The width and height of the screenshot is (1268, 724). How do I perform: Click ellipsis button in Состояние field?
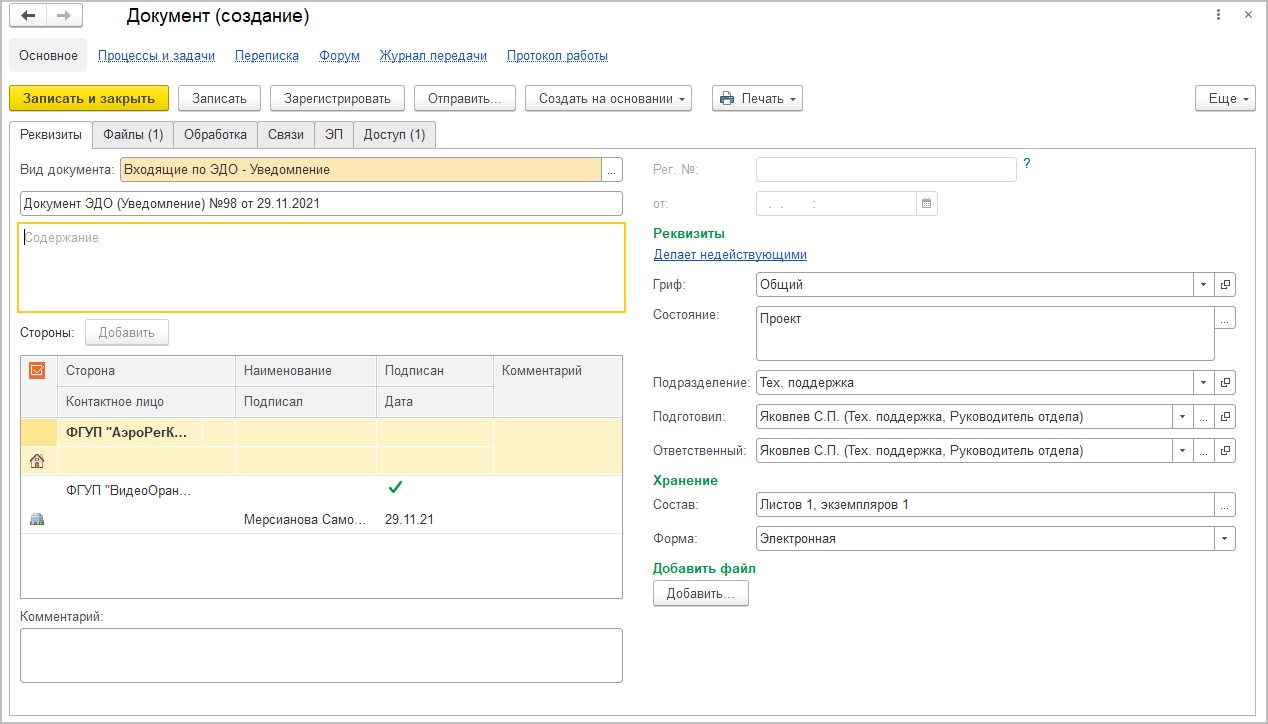[1225, 318]
